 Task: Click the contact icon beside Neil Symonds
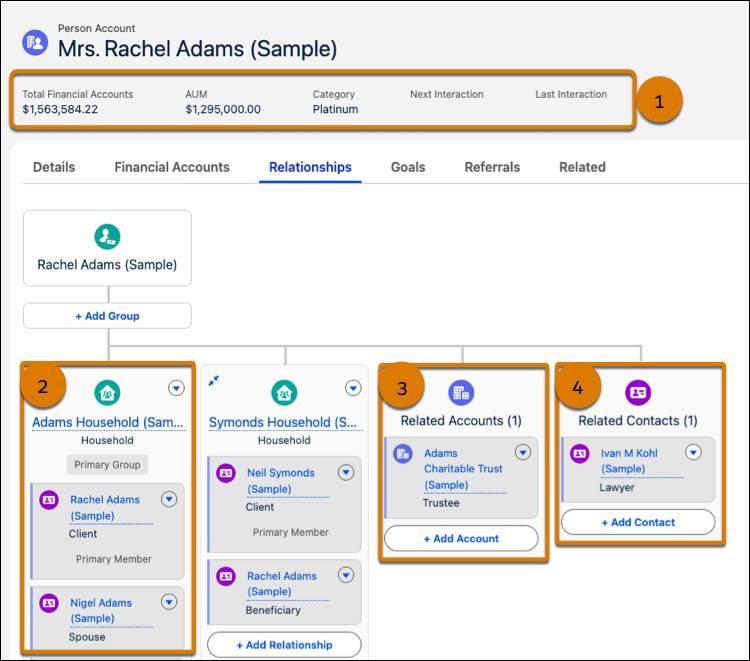click(x=226, y=473)
